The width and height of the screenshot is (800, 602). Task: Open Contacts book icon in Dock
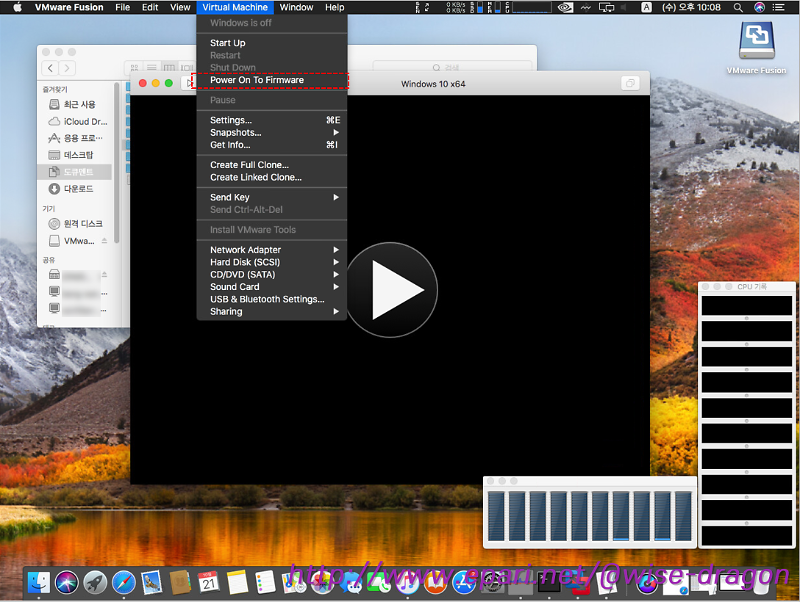(x=180, y=583)
